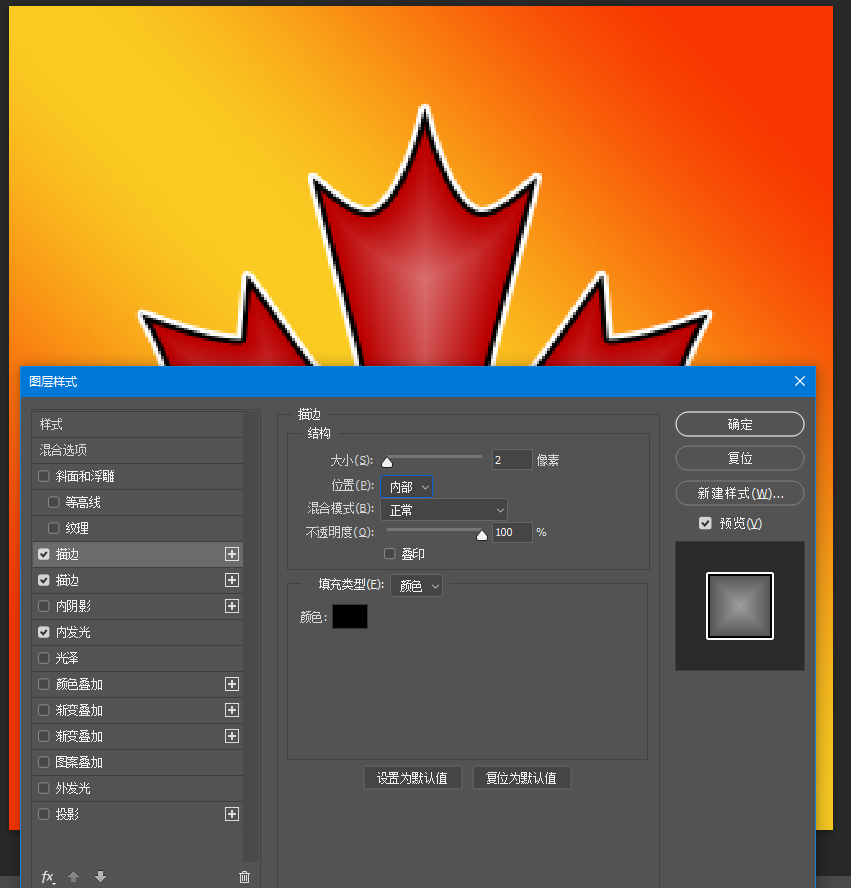
Task: Click the 设置为默认值 button
Action: click(x=413, y=778)
